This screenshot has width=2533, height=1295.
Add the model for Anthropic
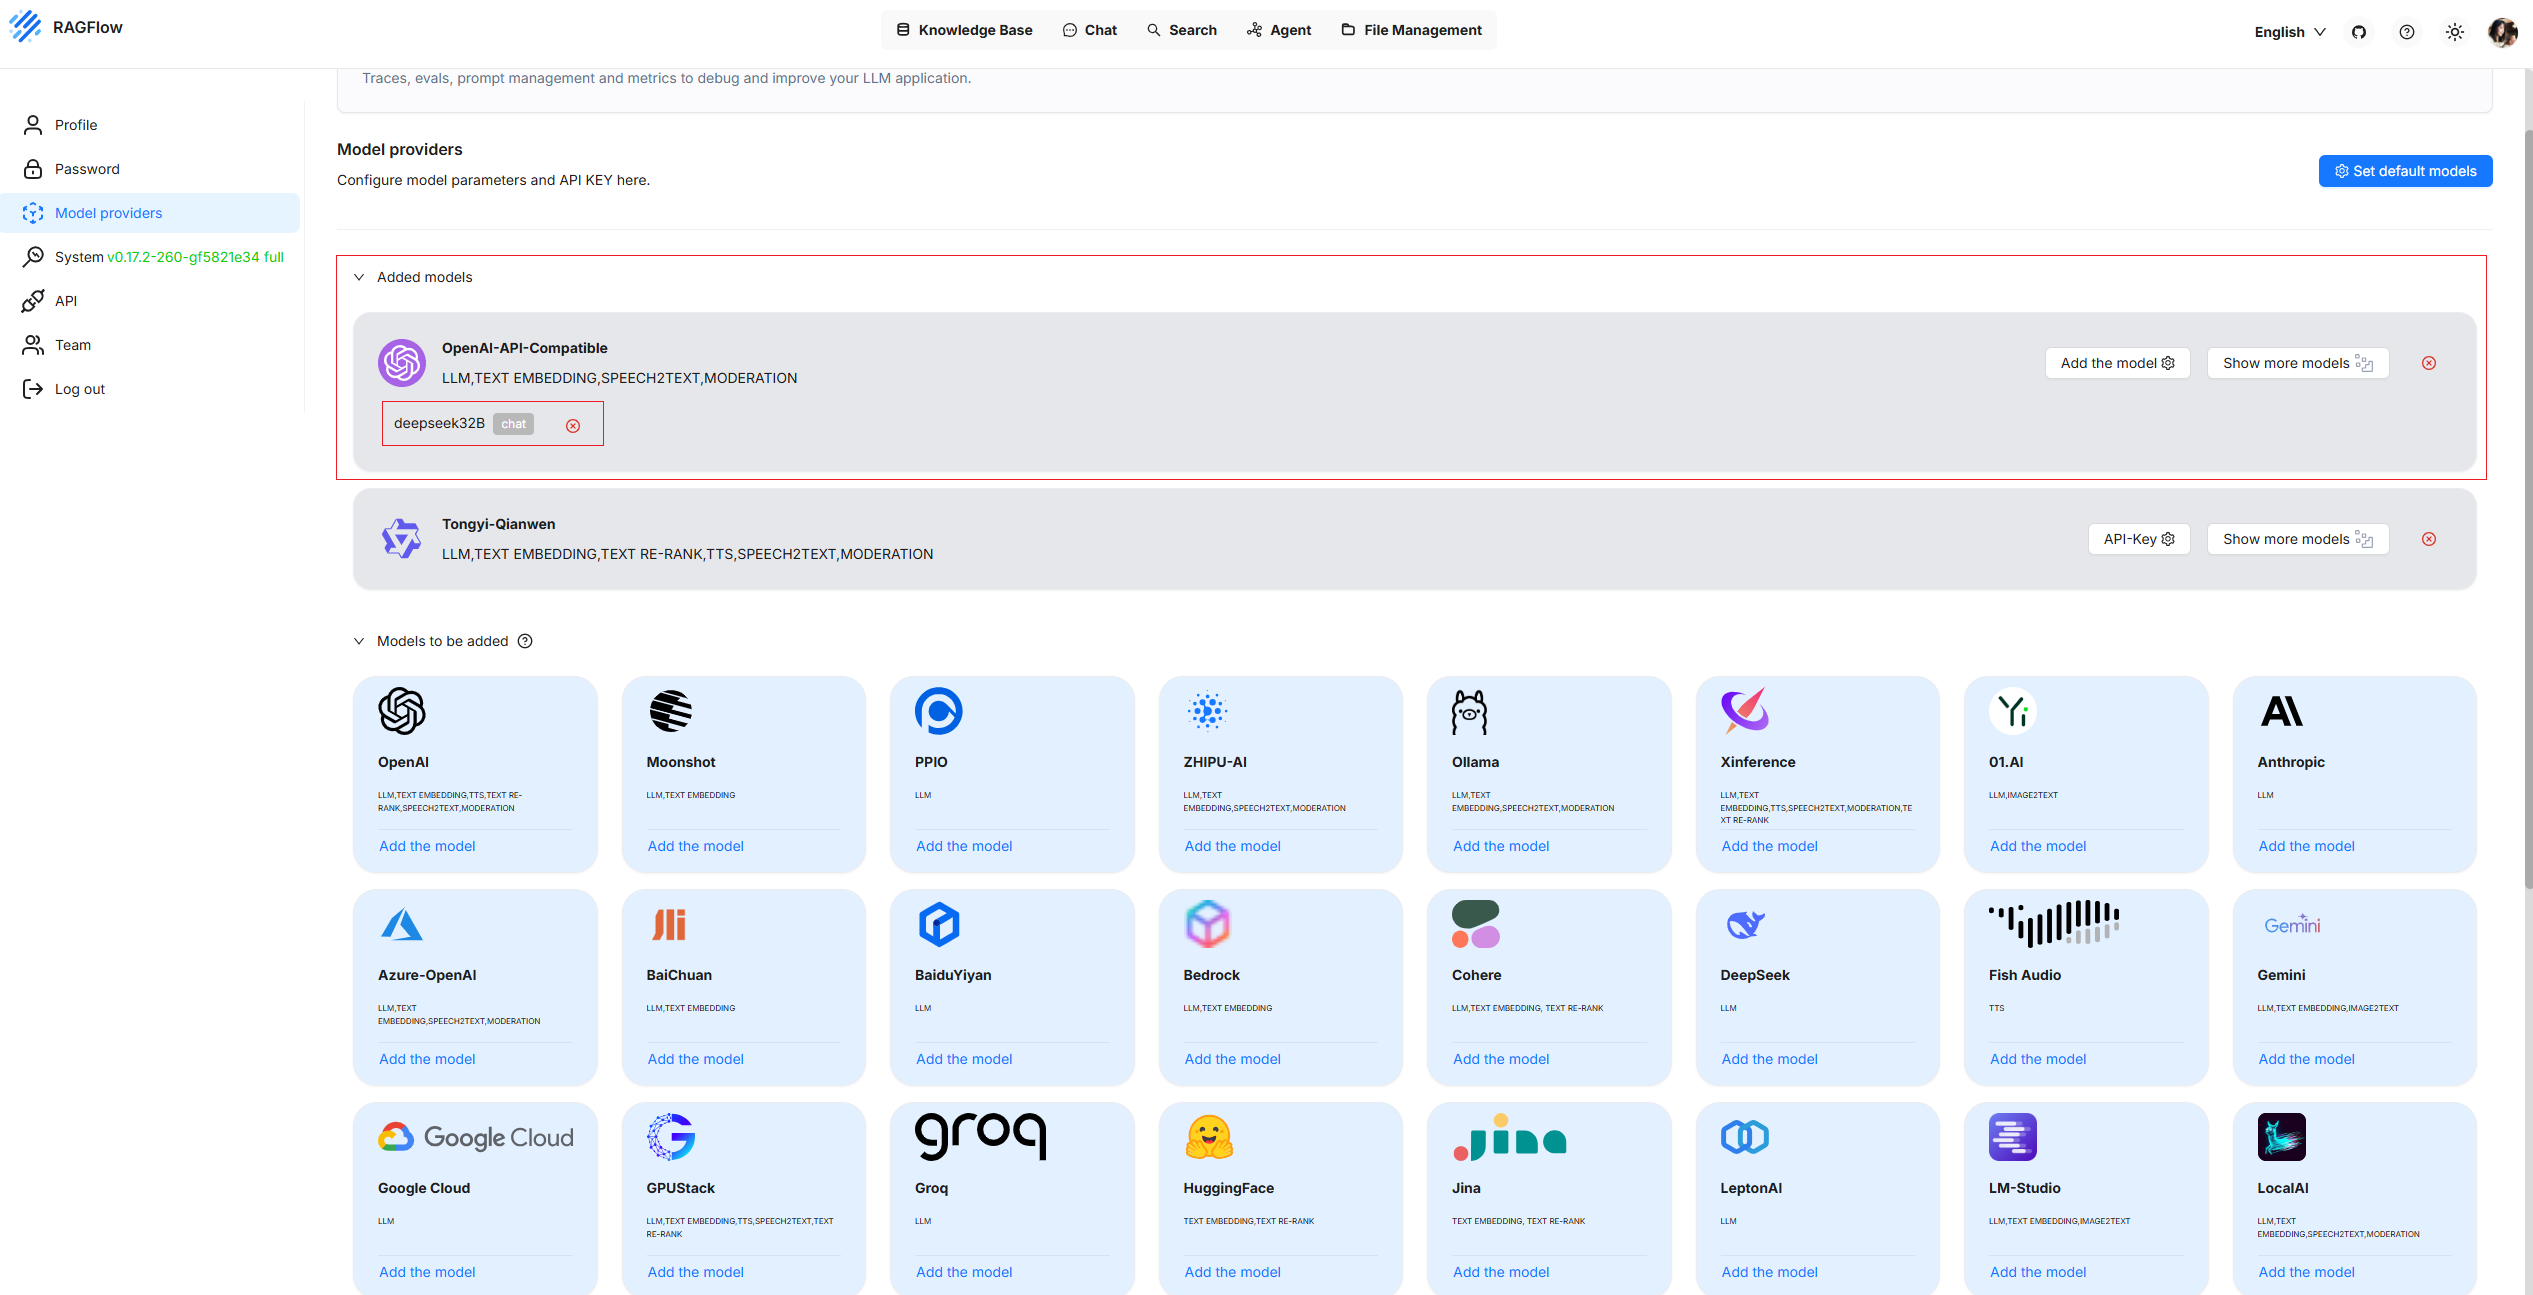click(2307, 846)
